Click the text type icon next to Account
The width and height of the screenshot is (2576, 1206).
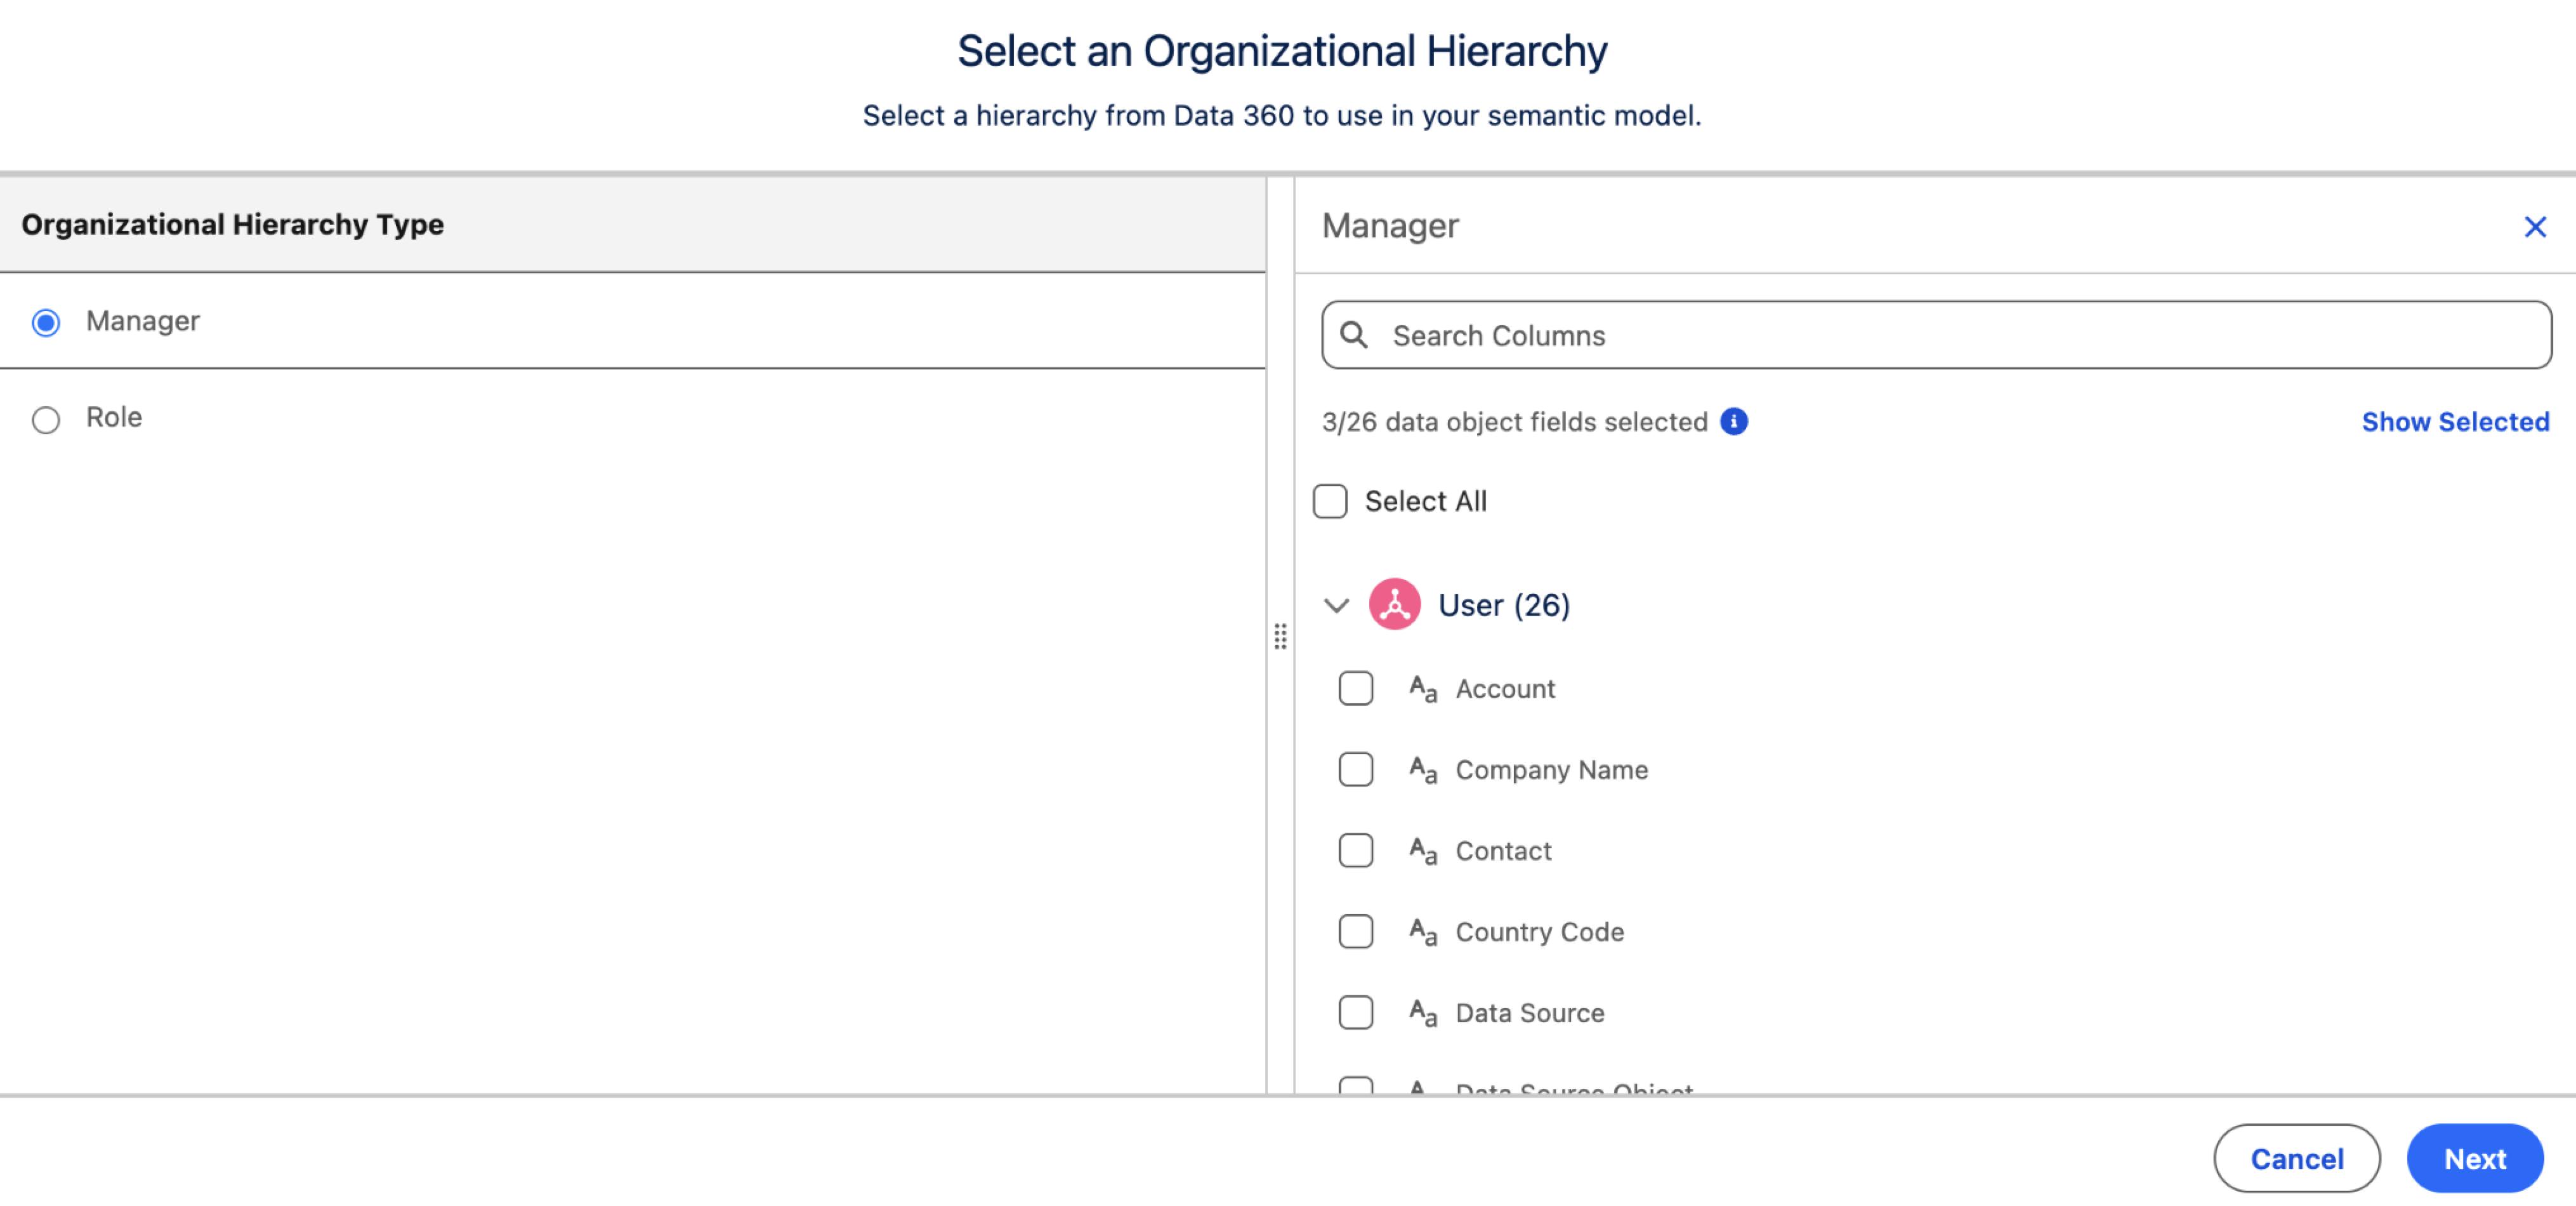pos(1422,689)
